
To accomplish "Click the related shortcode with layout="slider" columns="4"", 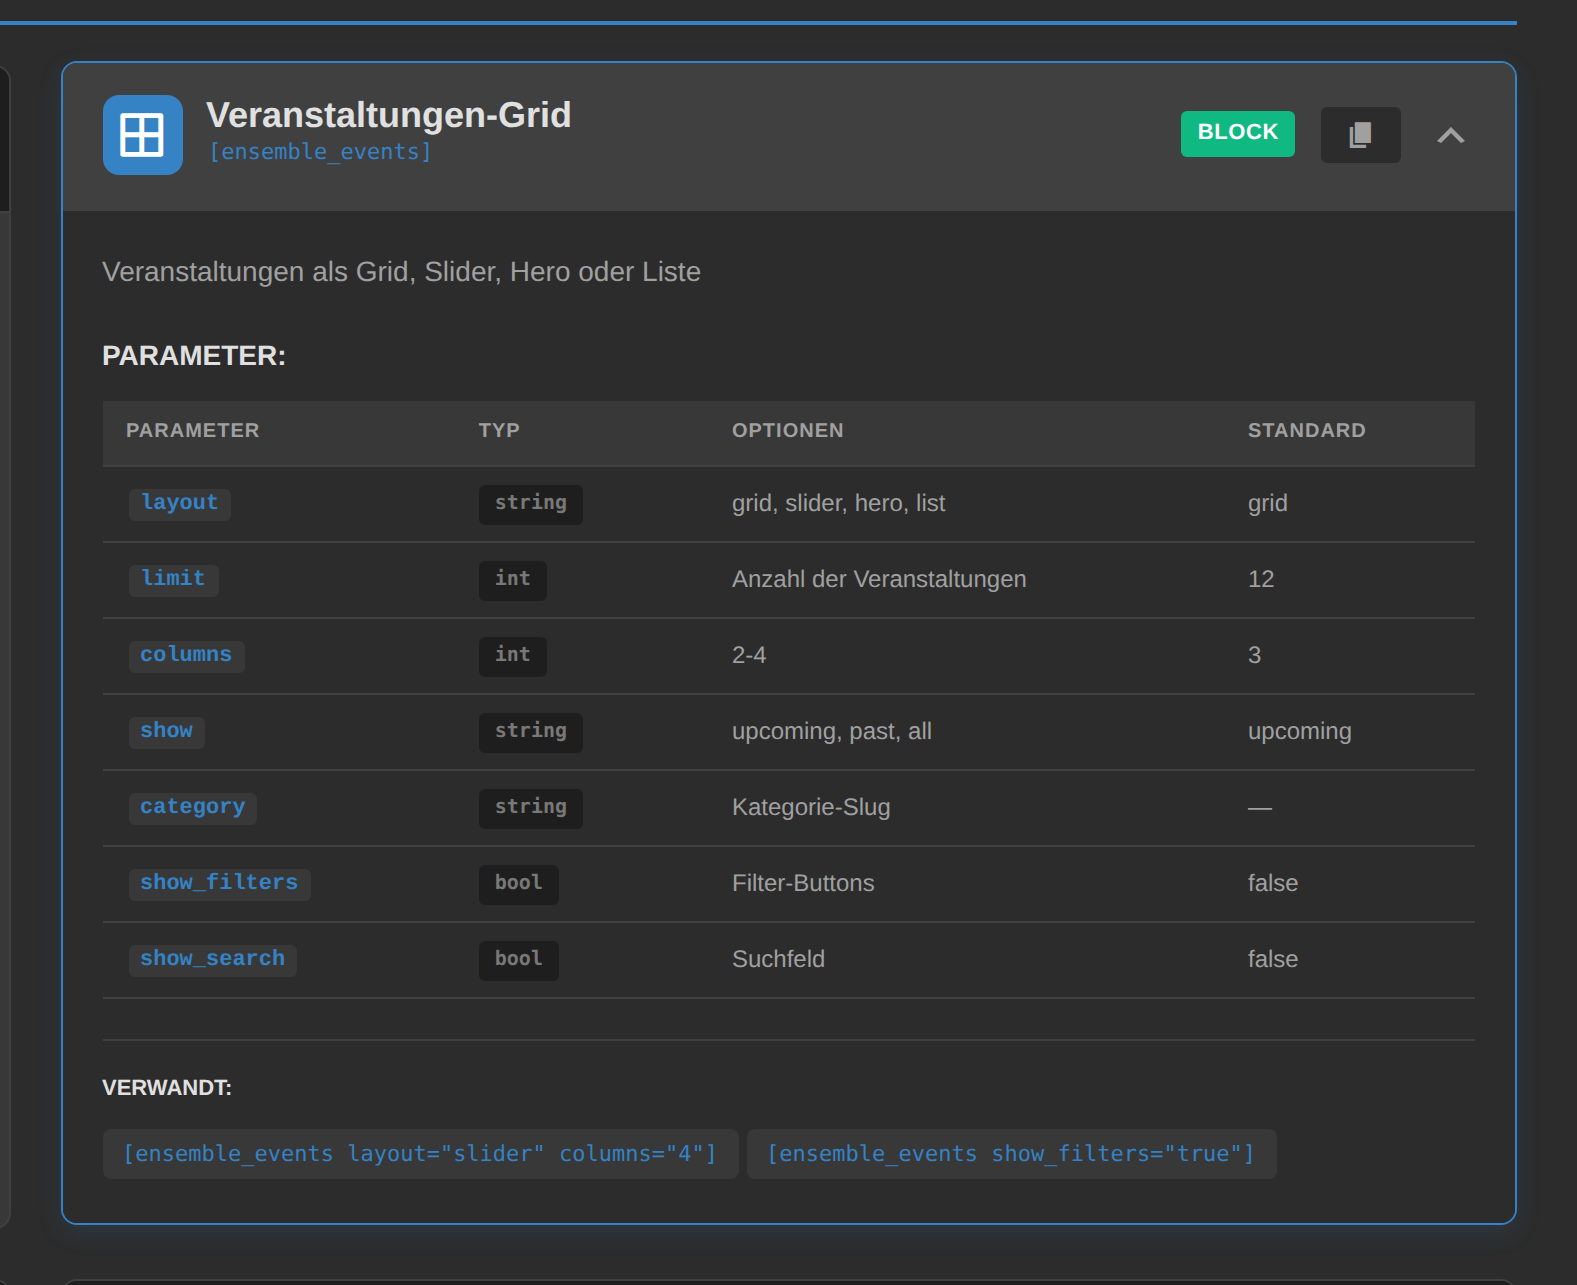I will tap(420, 1154).
